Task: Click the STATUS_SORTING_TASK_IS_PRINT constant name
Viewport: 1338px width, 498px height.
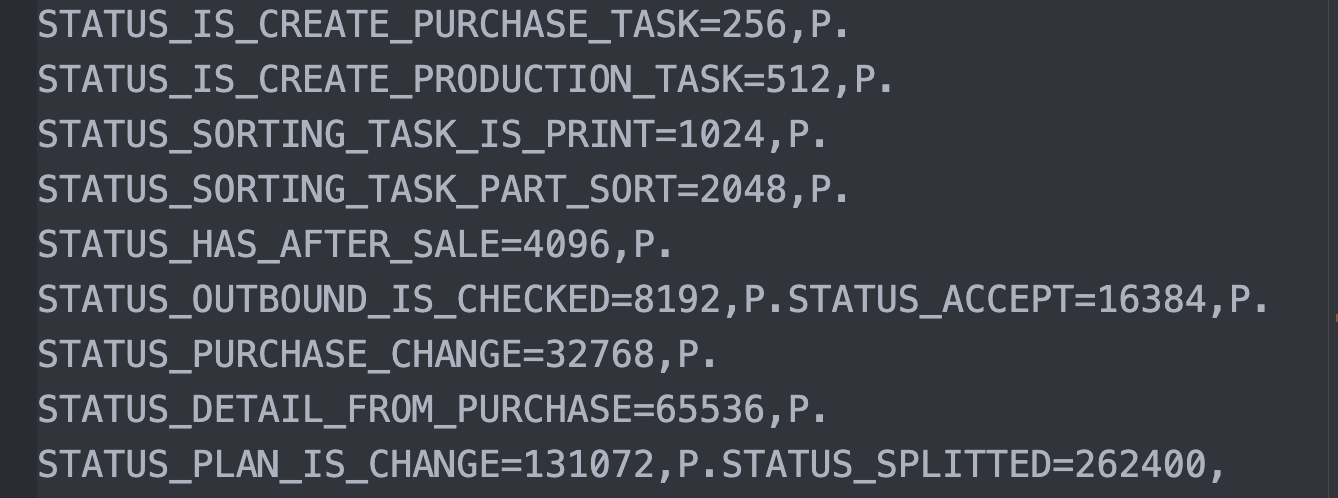Action: pos(346,134)
